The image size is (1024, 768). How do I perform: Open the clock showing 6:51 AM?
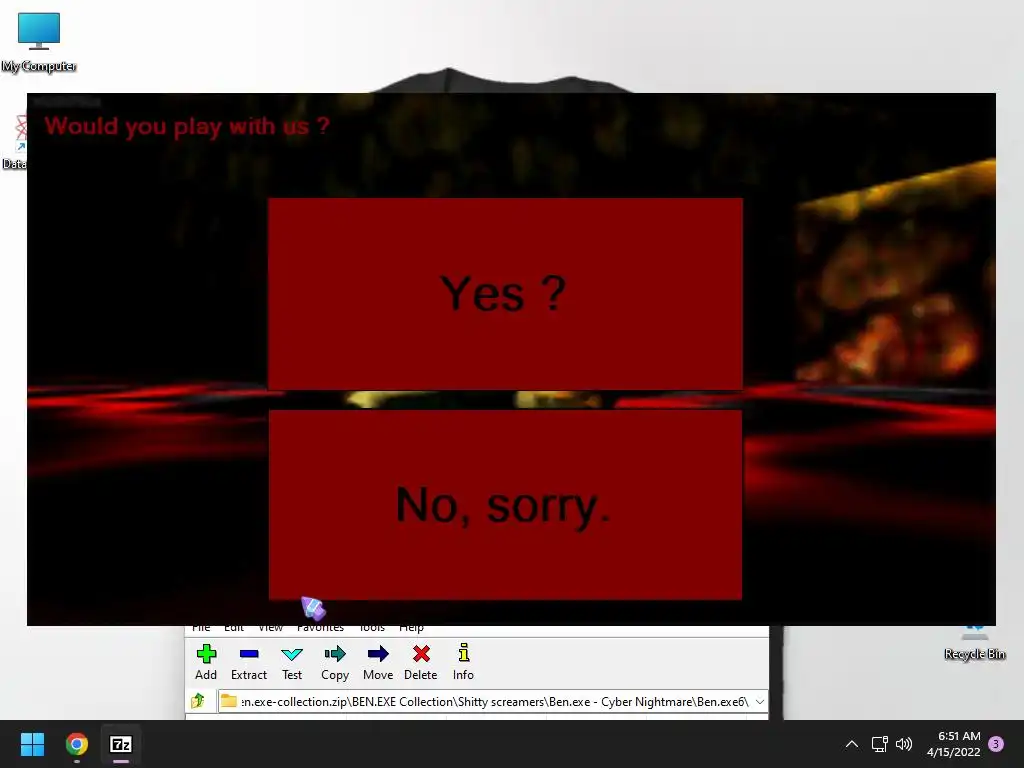tap(953, 744)
